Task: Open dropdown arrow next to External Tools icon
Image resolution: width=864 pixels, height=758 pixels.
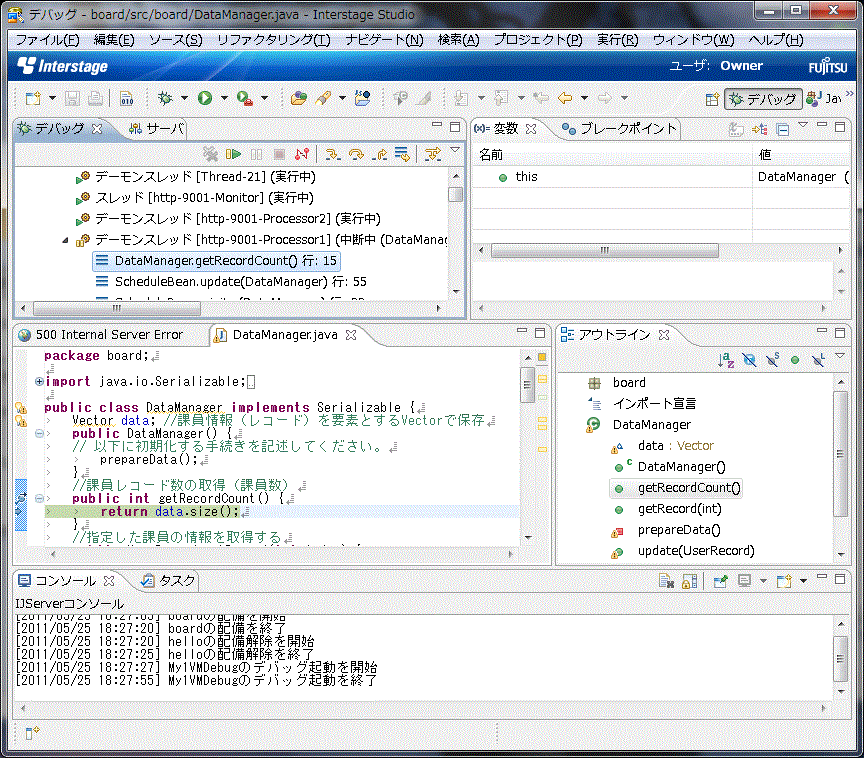Action: click(264, 98)
